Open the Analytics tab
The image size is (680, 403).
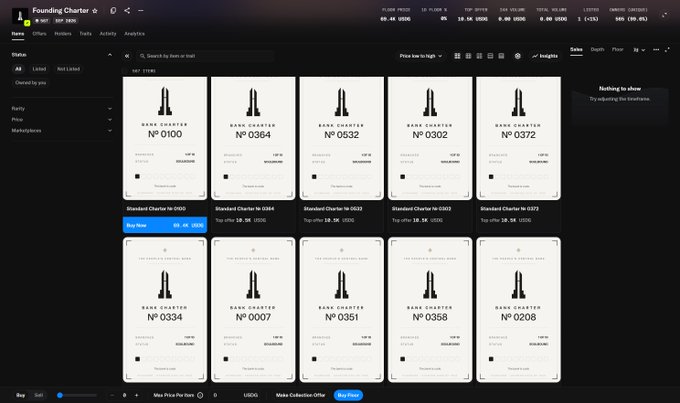[134, 34]
